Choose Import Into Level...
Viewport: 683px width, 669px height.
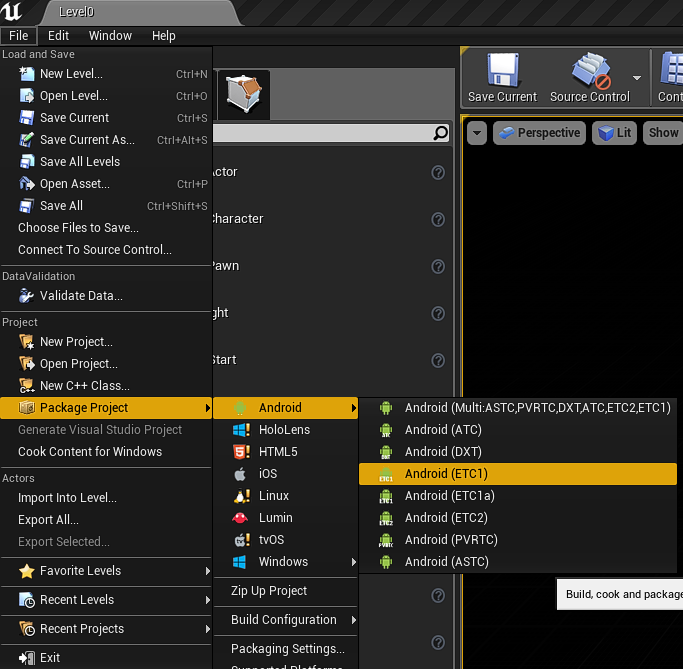click(106, 498)
